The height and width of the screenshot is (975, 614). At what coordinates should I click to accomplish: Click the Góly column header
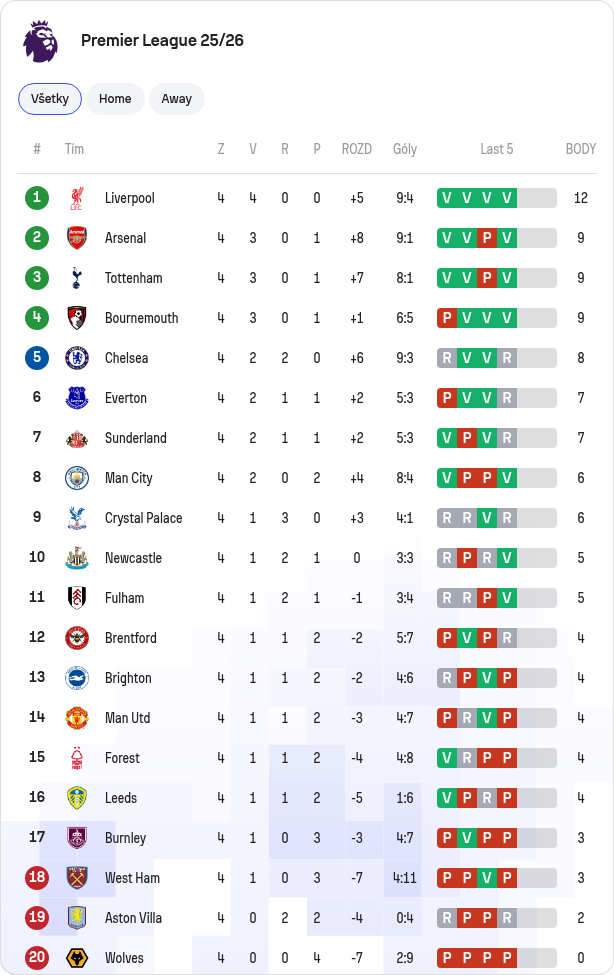pos(405,149)
